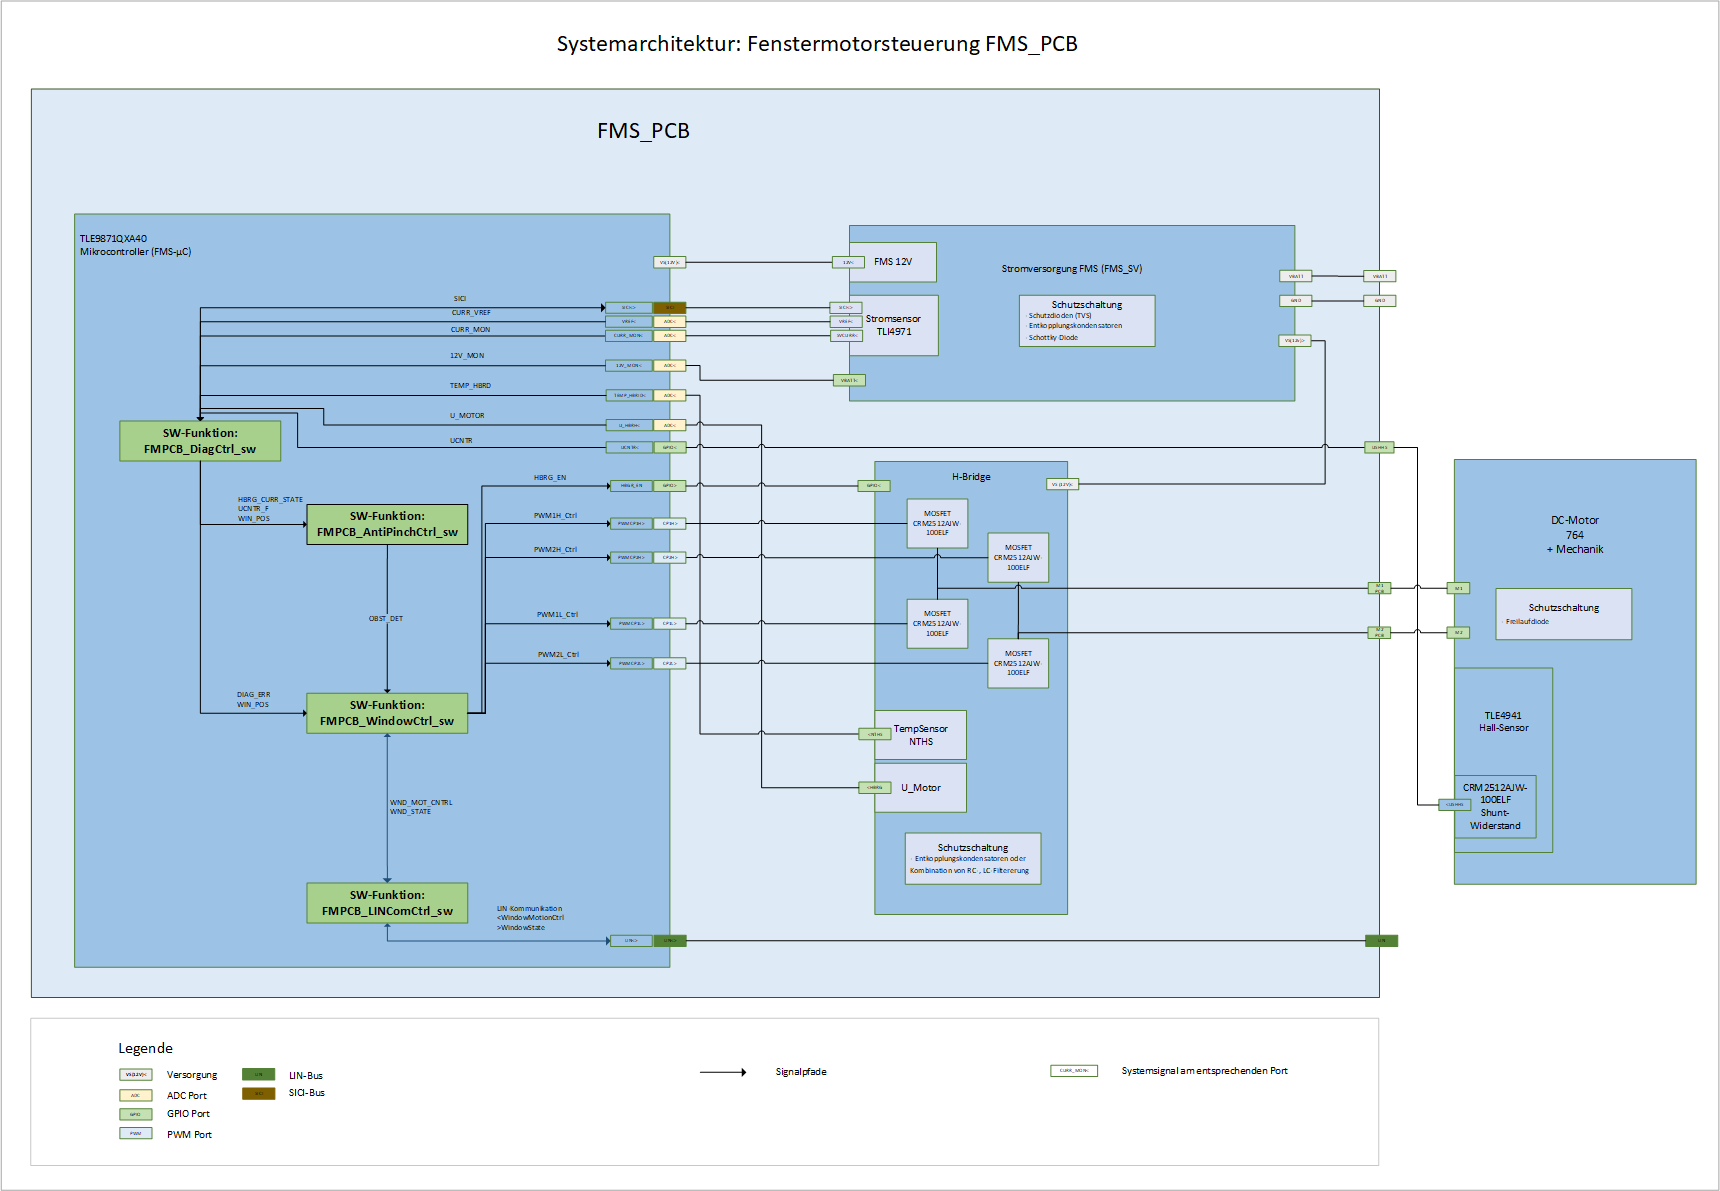1720x1191 pixels.
Task: Click the GPIO Port legend swatch
Action: coord(135,1114)
